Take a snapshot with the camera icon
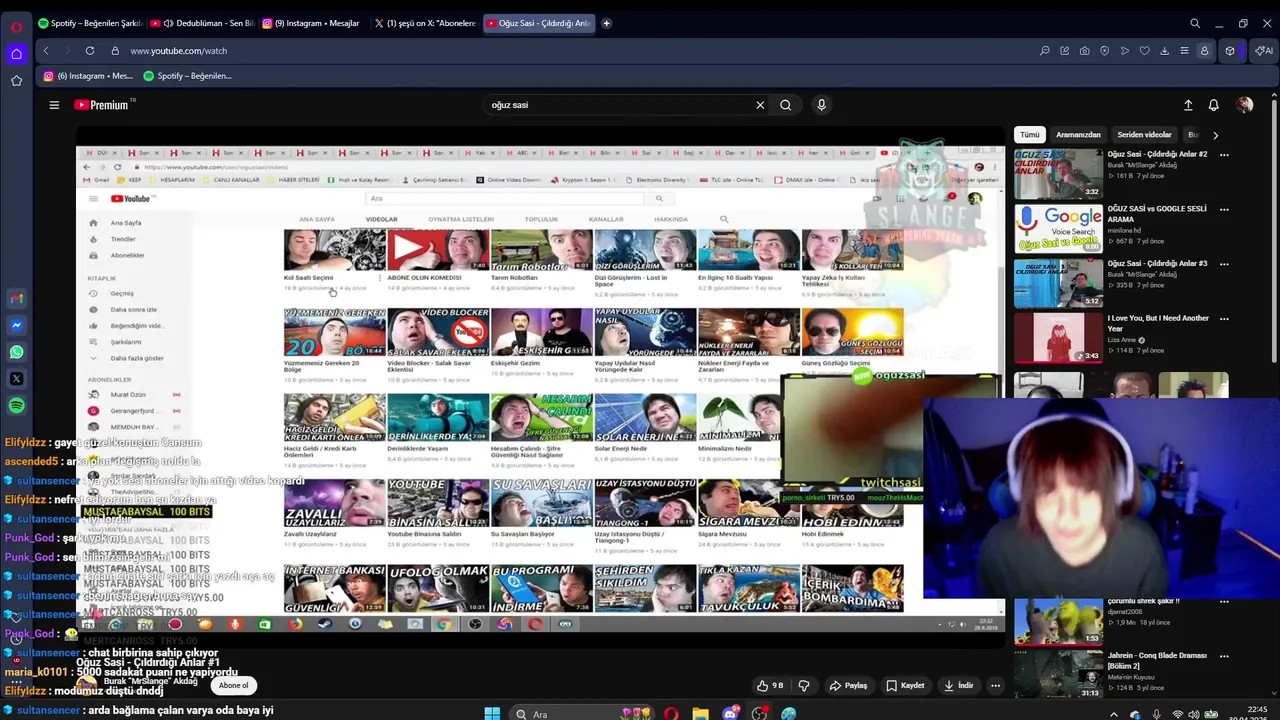 1085,51
